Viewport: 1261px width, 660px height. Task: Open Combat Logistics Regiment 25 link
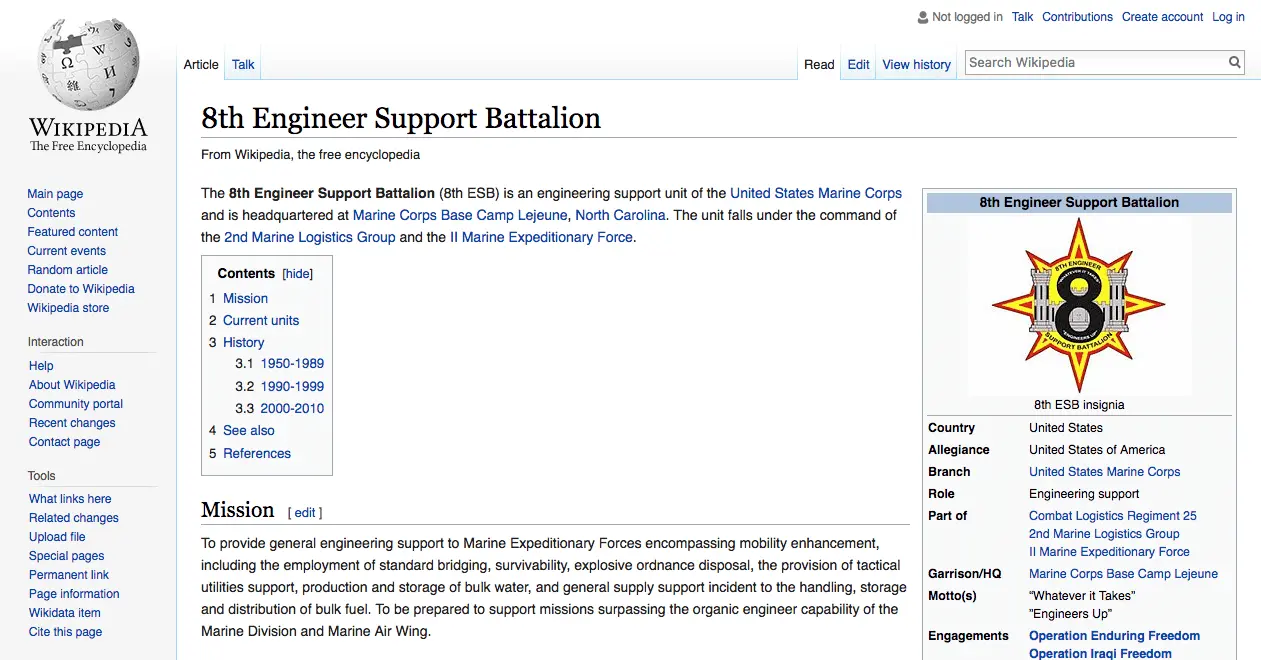click(1112, 516)
